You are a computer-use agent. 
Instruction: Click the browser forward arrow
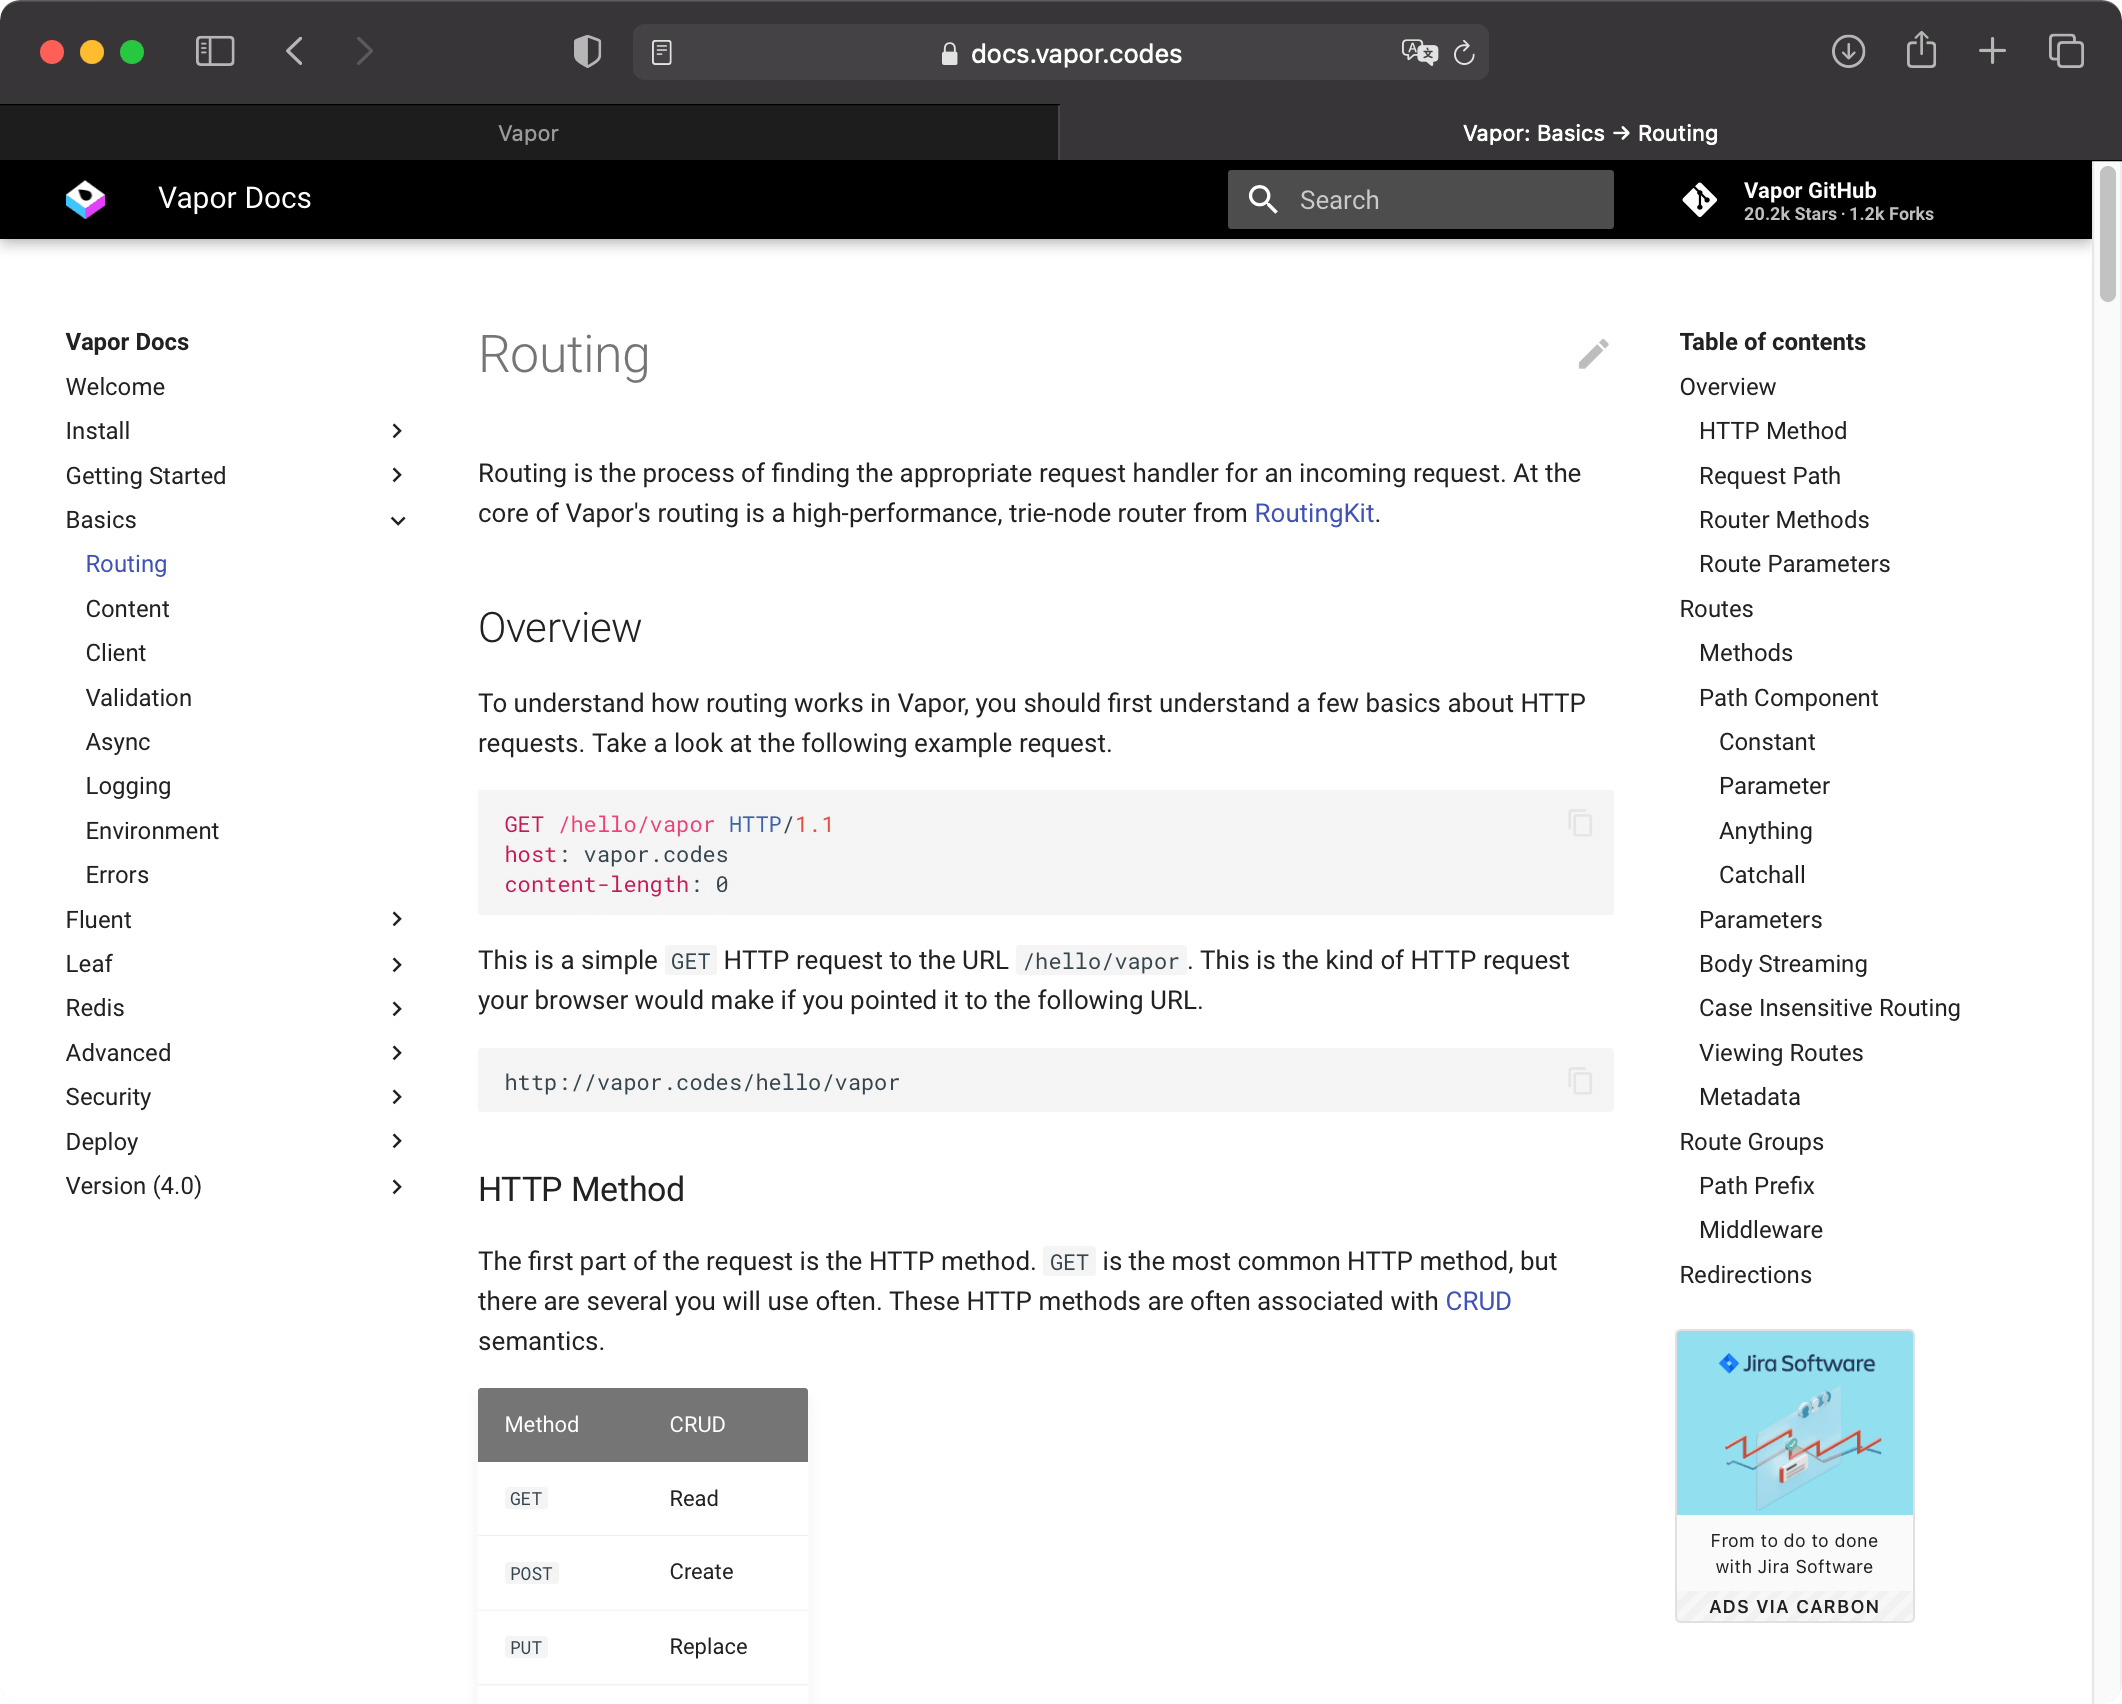pos(365,52)
